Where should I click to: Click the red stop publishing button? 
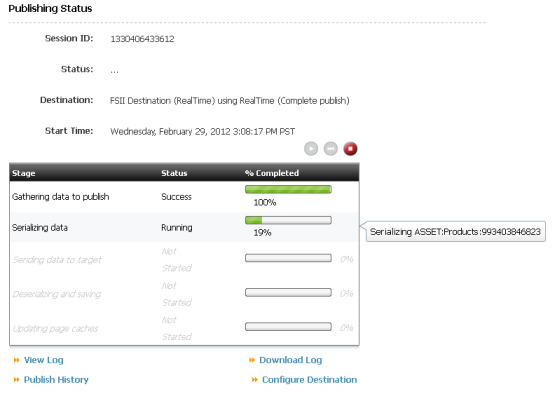(x=350, y=149)
